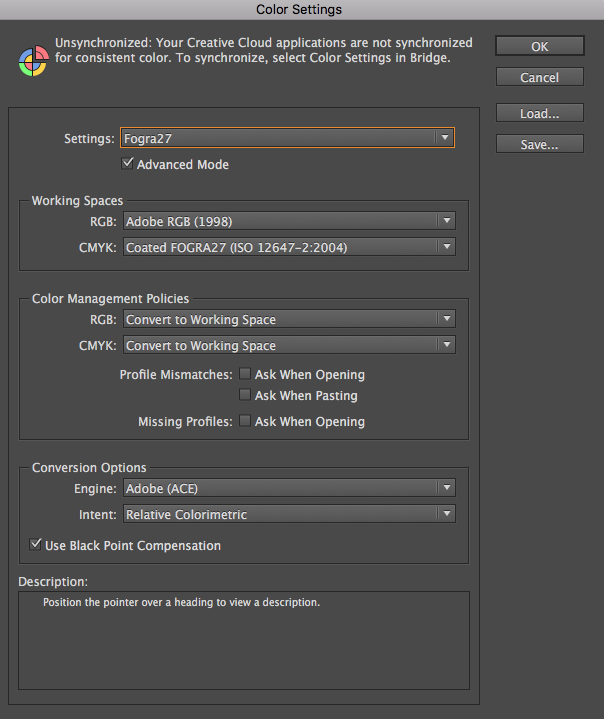Click the Color Settings title bar

pyautogui.click(x=299, y=10)
